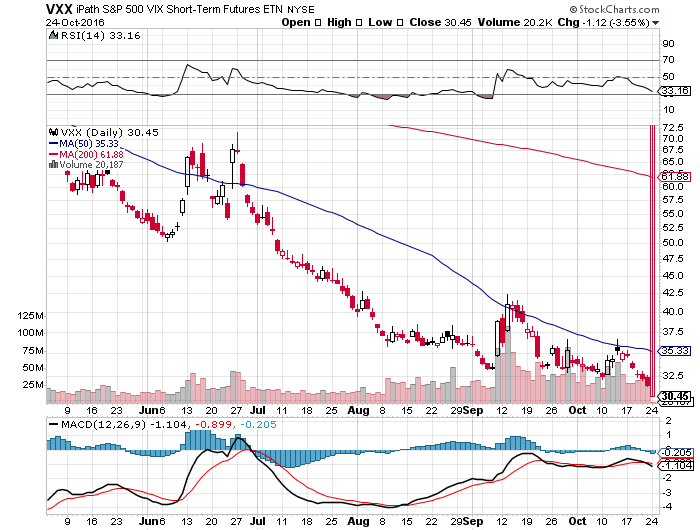Click the 100M volume axis label
700x530 pixels.
coord(30,333)
